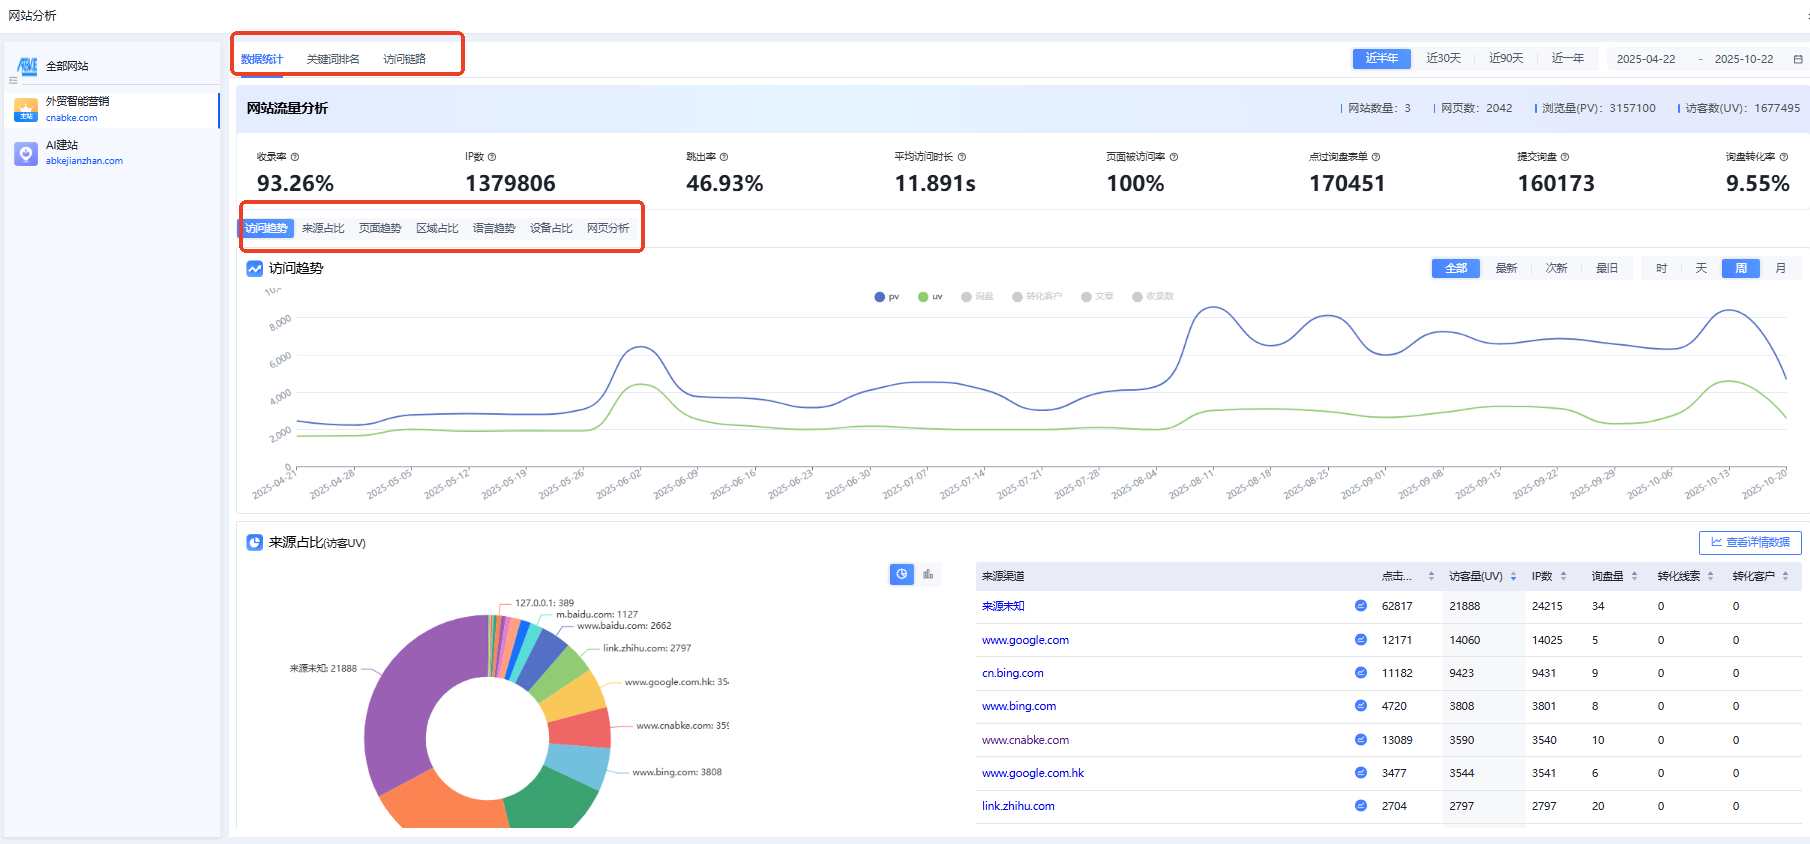Toggle the pv series in chart legend
1810x844 pixels.
click(886, 297)
